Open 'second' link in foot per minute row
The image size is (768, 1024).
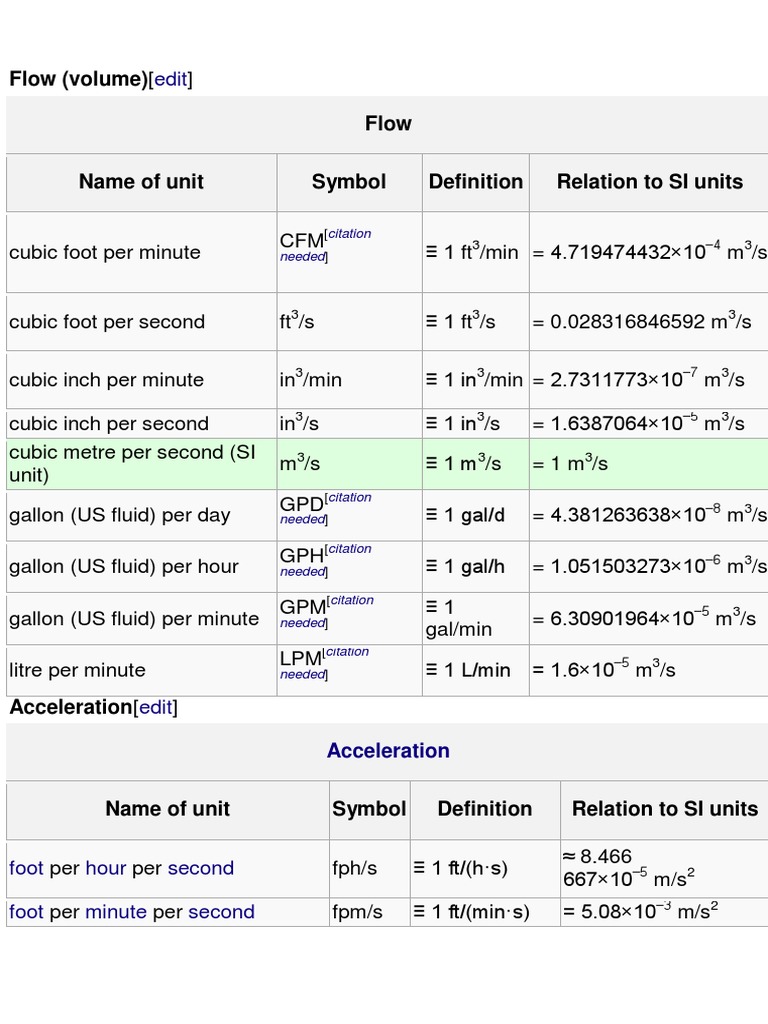click(x=221, y=912)
